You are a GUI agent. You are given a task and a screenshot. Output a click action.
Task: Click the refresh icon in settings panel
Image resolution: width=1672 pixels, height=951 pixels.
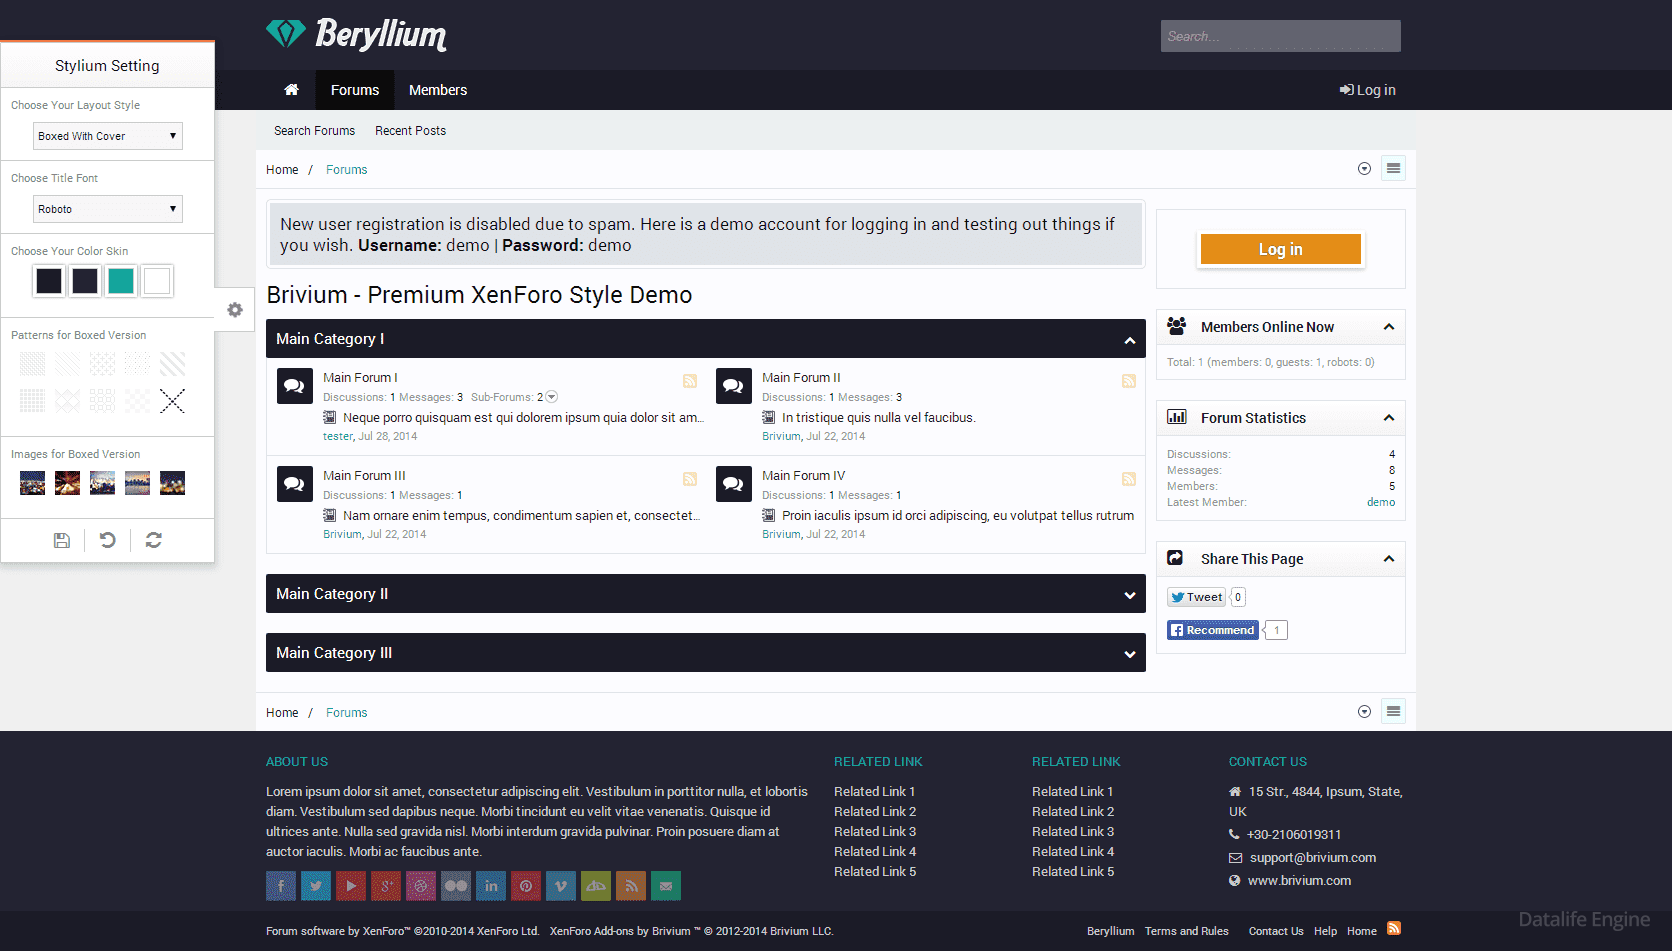154,540
